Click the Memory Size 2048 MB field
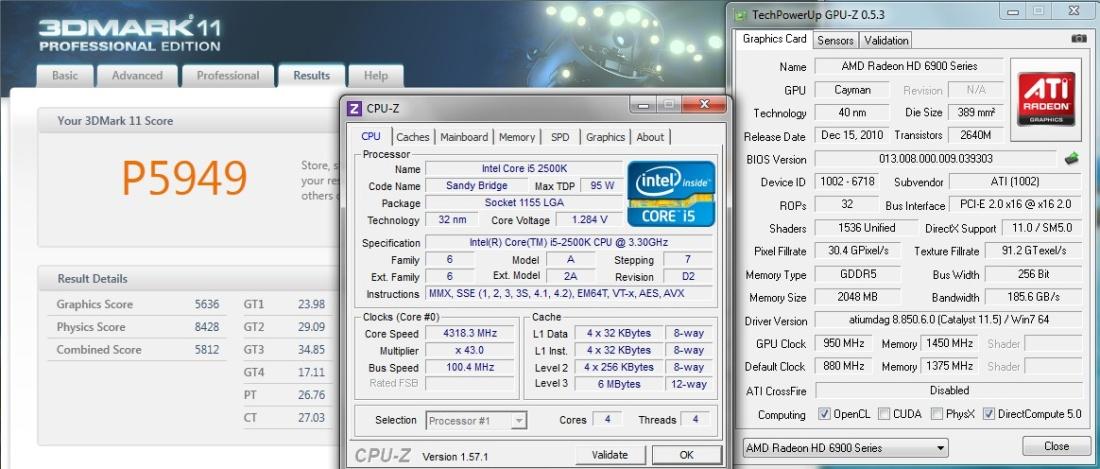The image size is (1100, 469). (857, 297)
